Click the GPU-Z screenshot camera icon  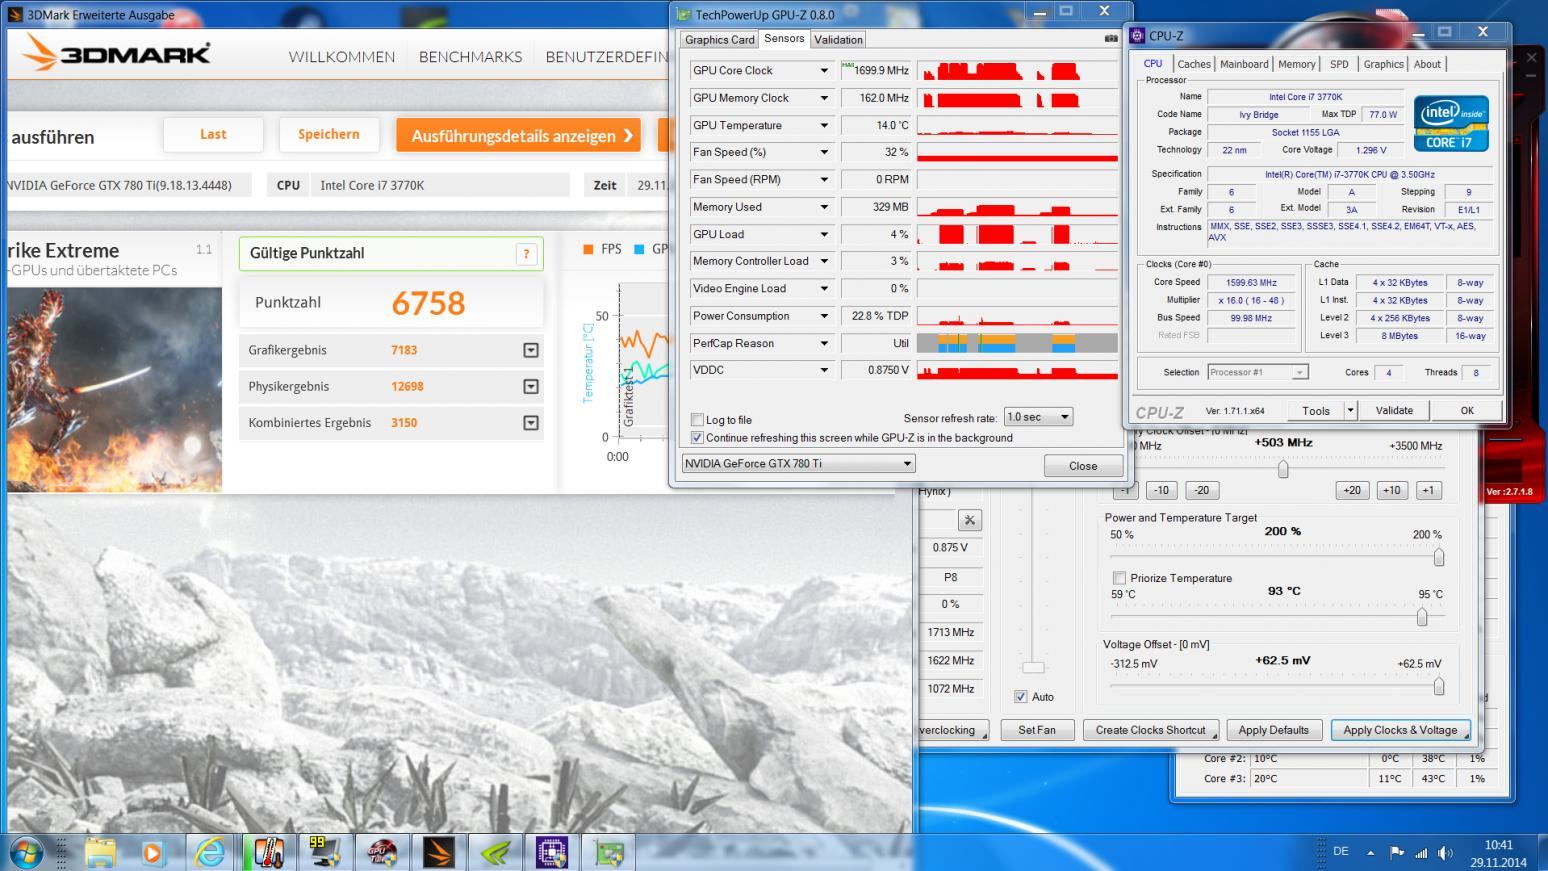1110,39
